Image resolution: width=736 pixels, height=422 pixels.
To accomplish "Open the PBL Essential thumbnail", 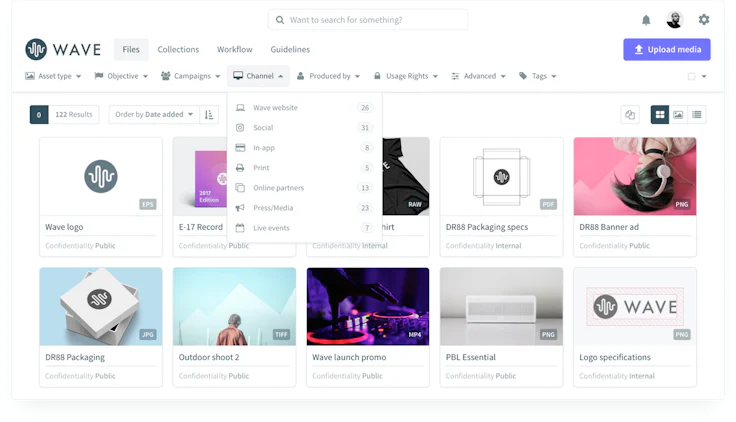I will pyautogui.click(x=501, y=307).
